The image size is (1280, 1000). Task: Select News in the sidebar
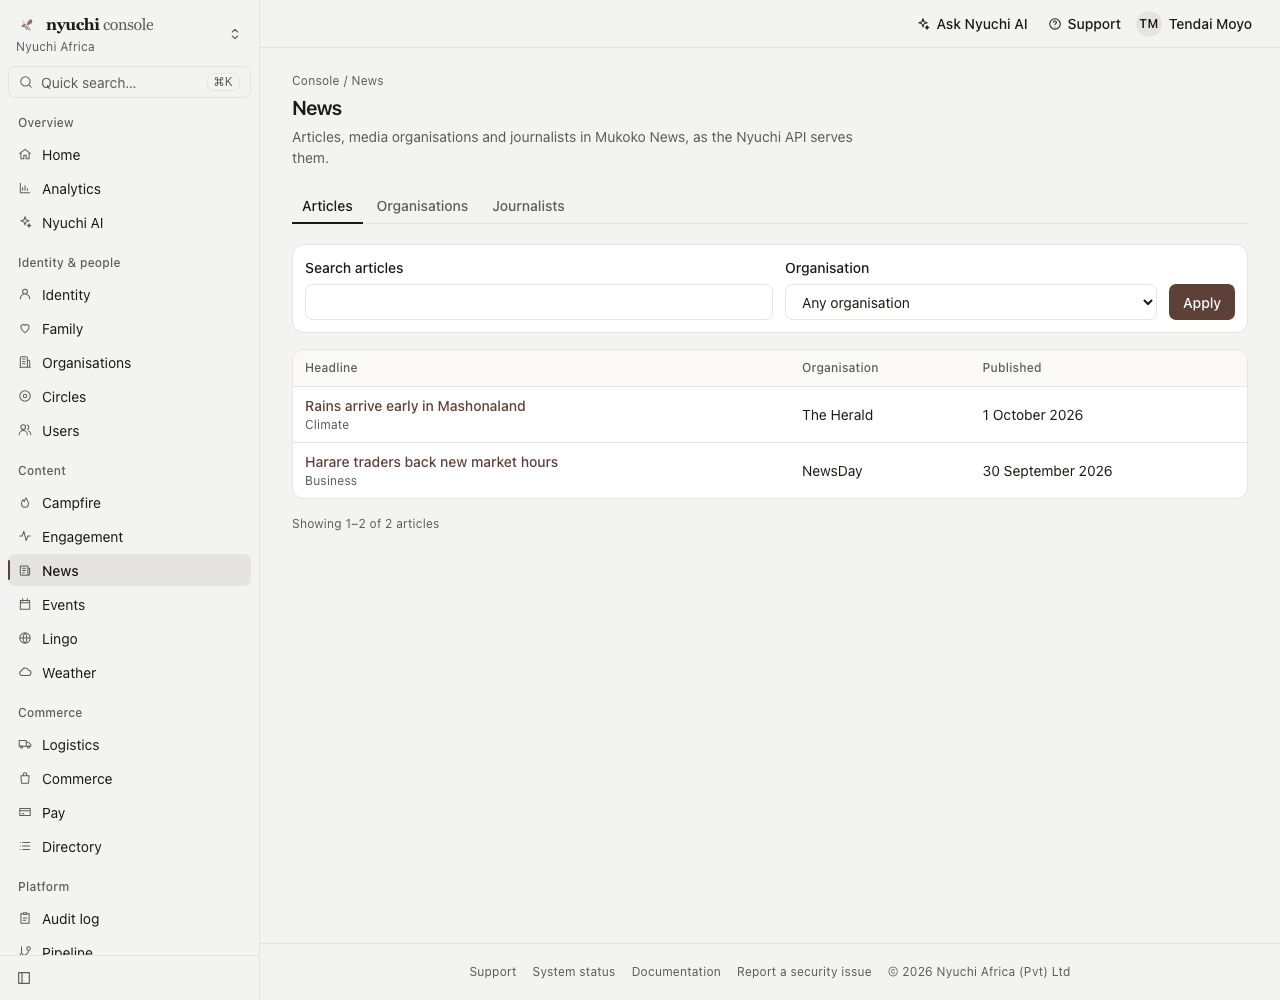130,571
